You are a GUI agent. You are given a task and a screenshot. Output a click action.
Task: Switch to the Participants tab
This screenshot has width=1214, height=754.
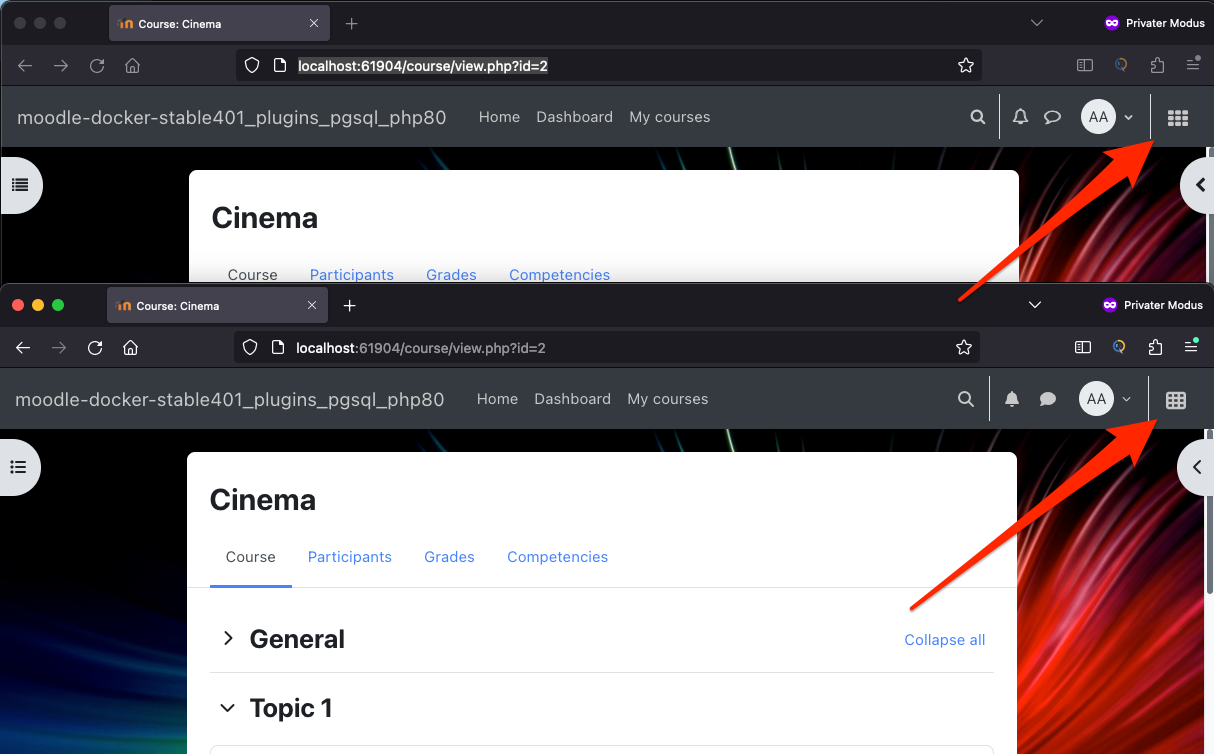[x=350, y=557]
